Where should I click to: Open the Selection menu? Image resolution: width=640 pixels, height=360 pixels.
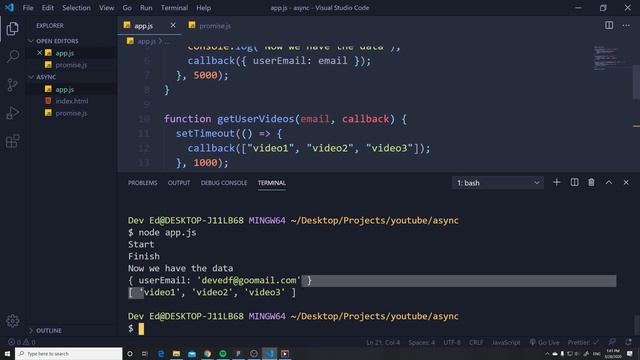tap(76, 8)
